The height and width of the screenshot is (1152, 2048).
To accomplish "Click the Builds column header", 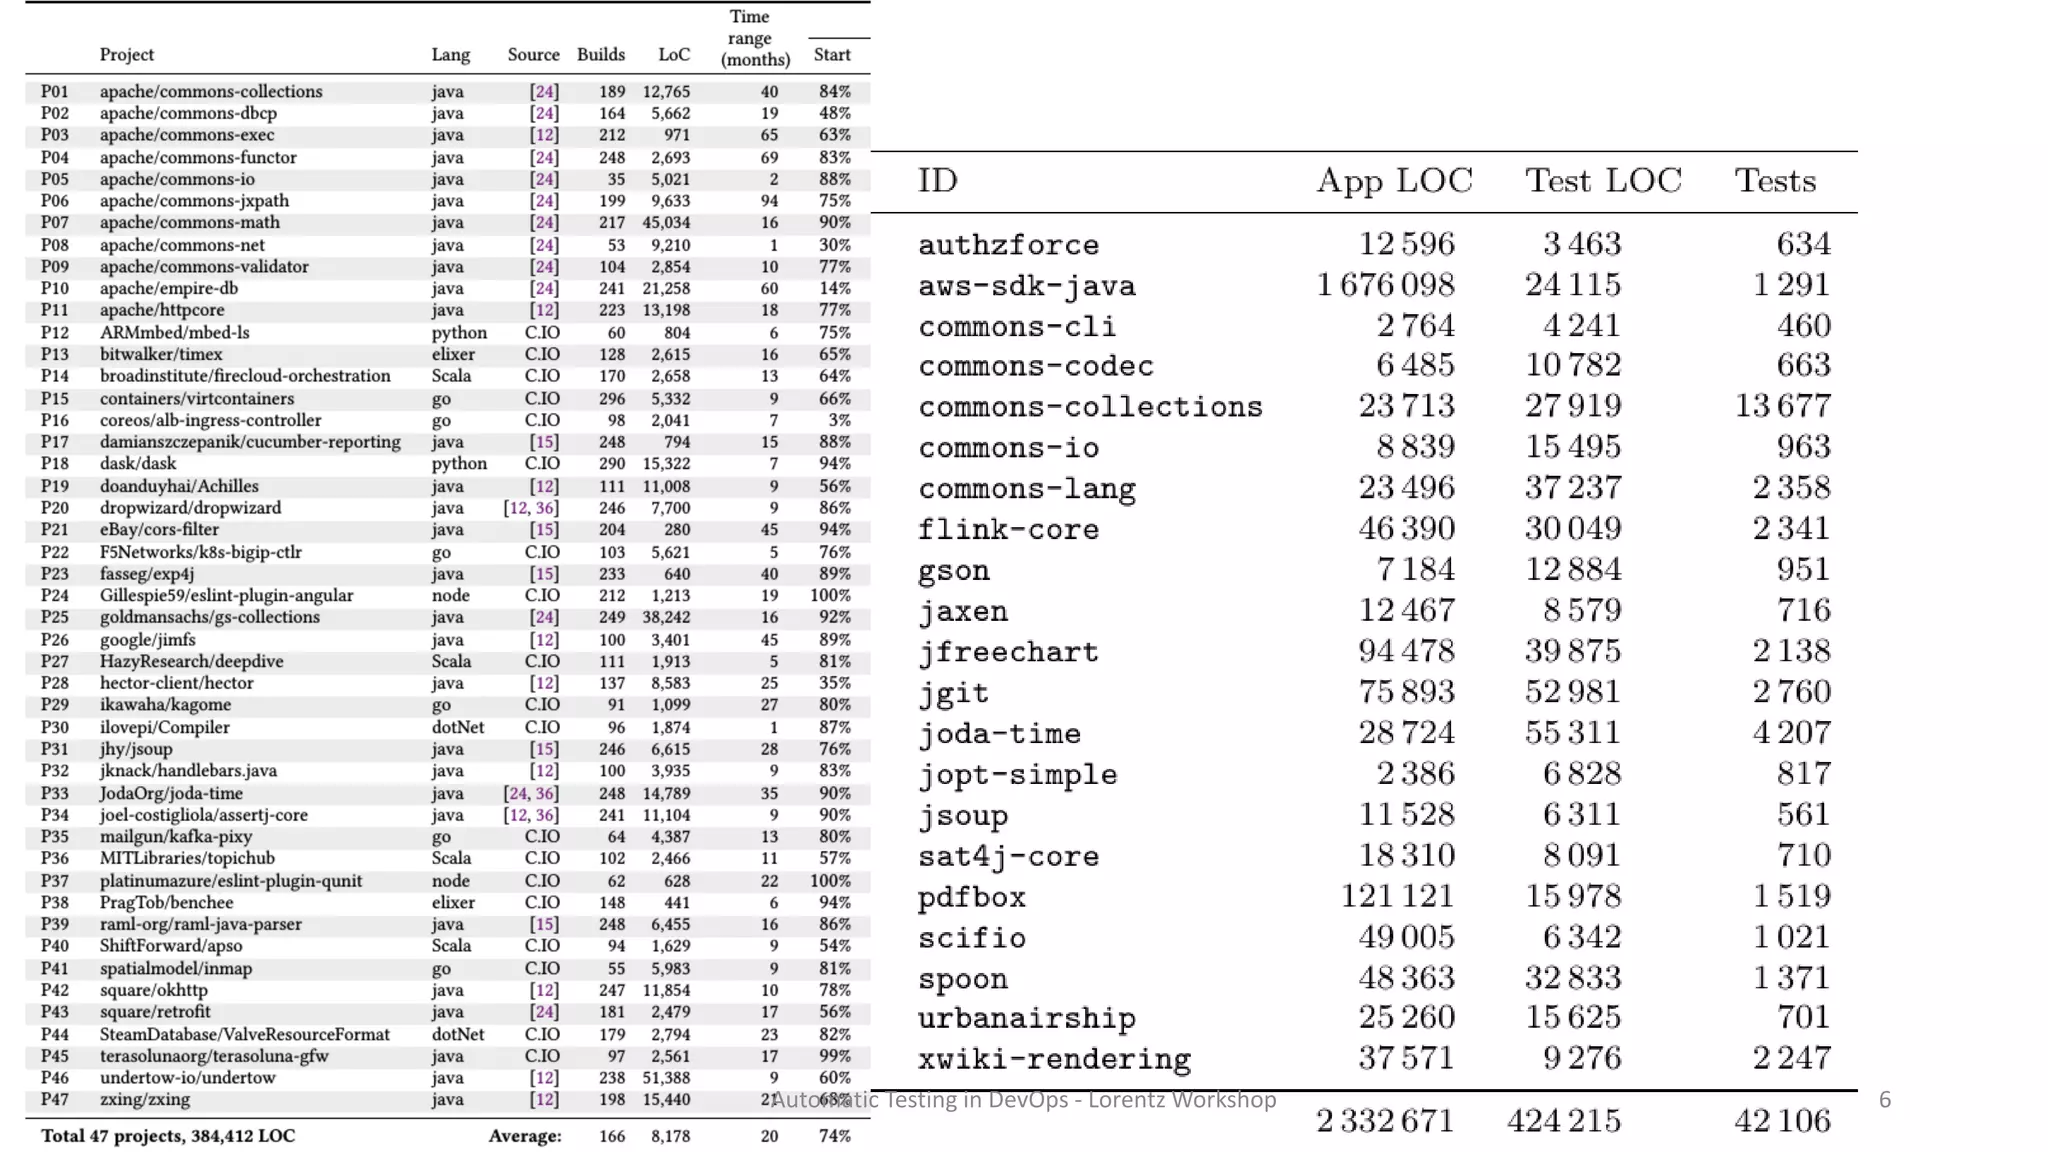I will [600, 55].
